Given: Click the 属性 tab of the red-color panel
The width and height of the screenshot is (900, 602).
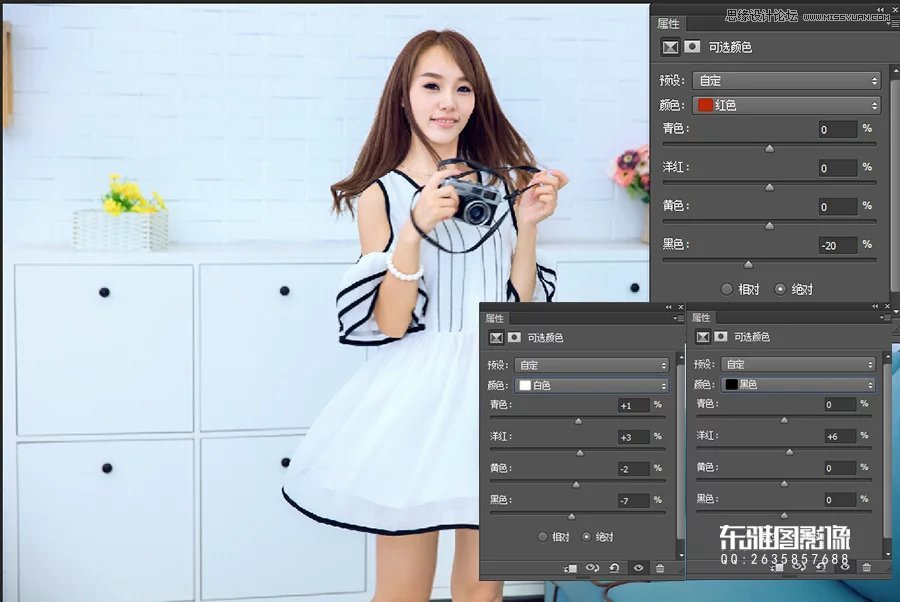Looking at the screenshot, I should tap(668, 23).
